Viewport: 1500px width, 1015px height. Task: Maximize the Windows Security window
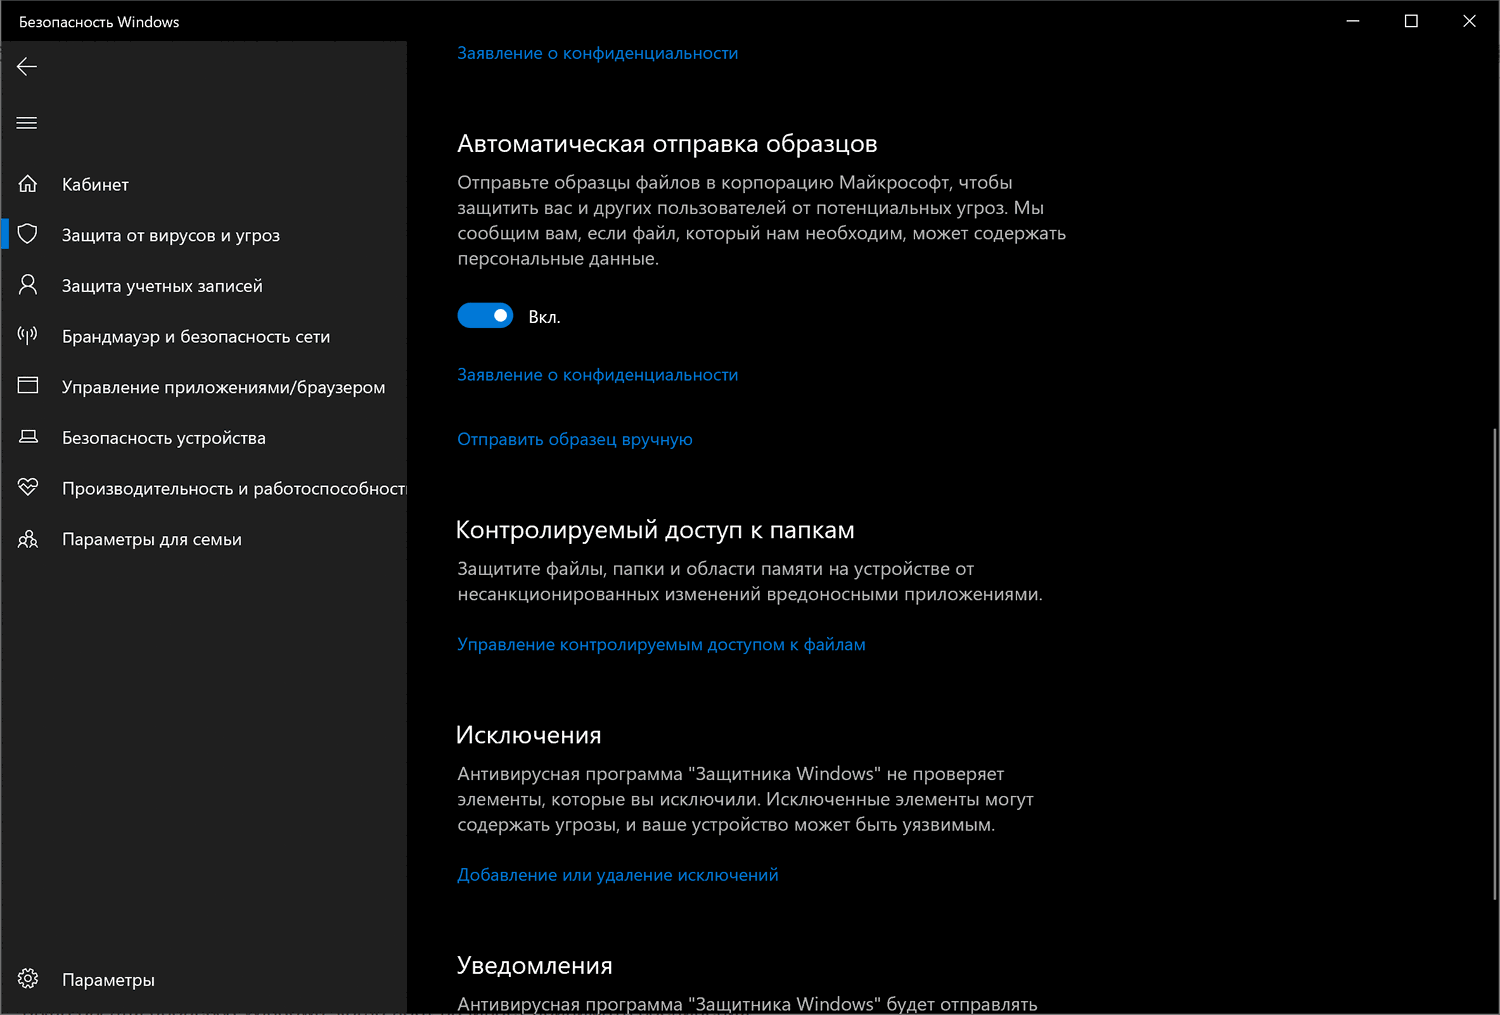pyautogui.click(x=1411, y=21)
